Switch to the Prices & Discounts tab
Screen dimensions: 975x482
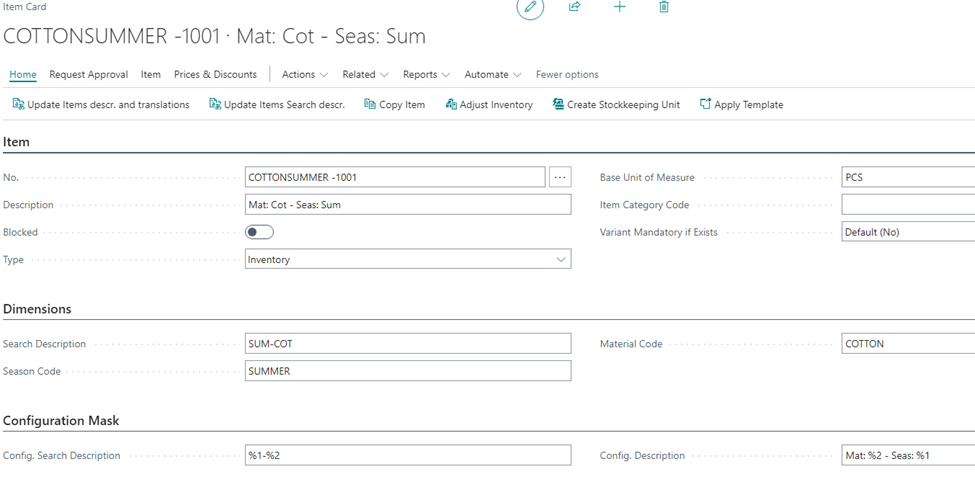[215, 75]
